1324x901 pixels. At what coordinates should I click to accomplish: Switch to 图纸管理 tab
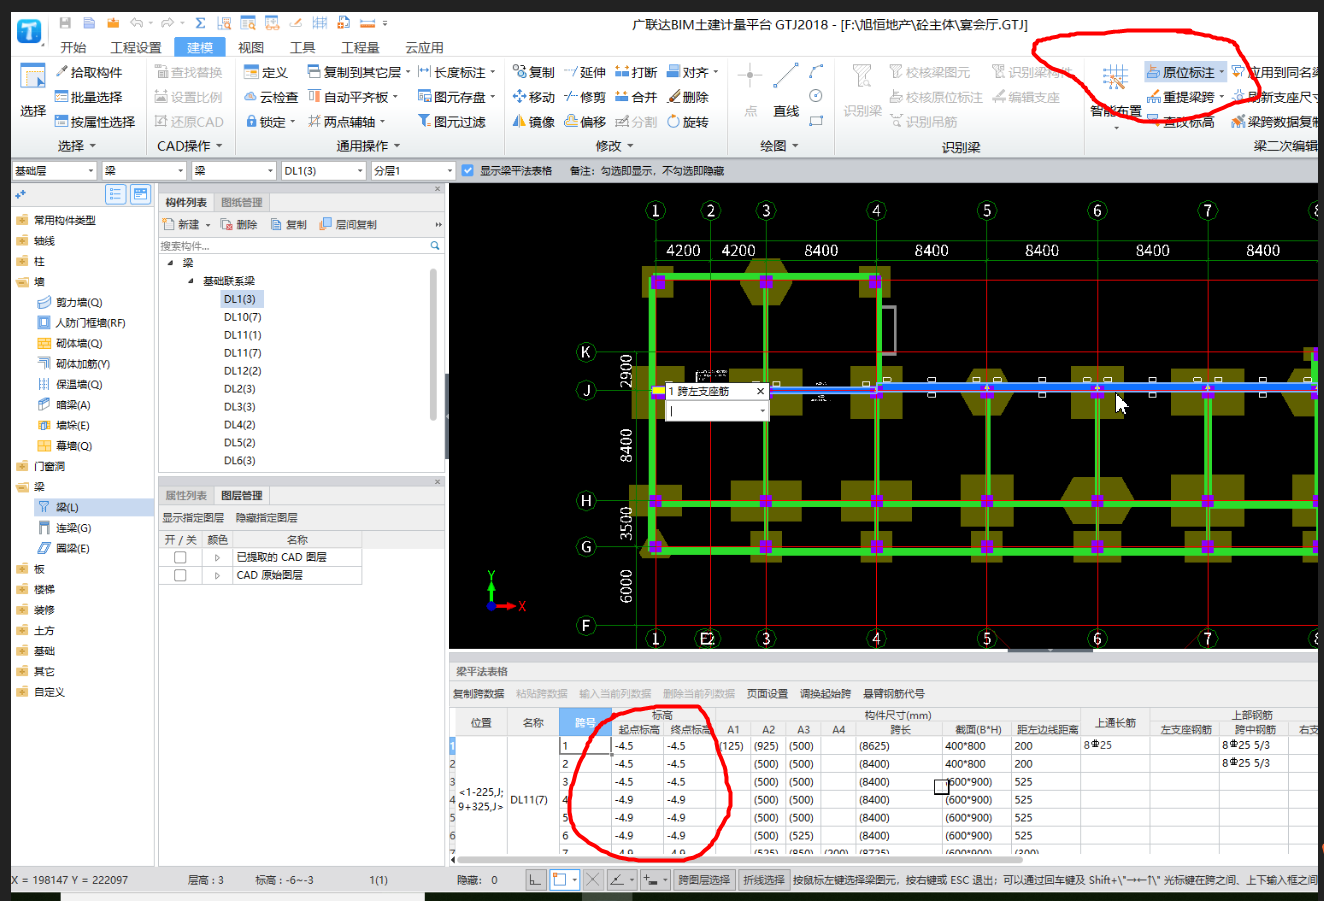pyautogui.click(x=242, y=202)
